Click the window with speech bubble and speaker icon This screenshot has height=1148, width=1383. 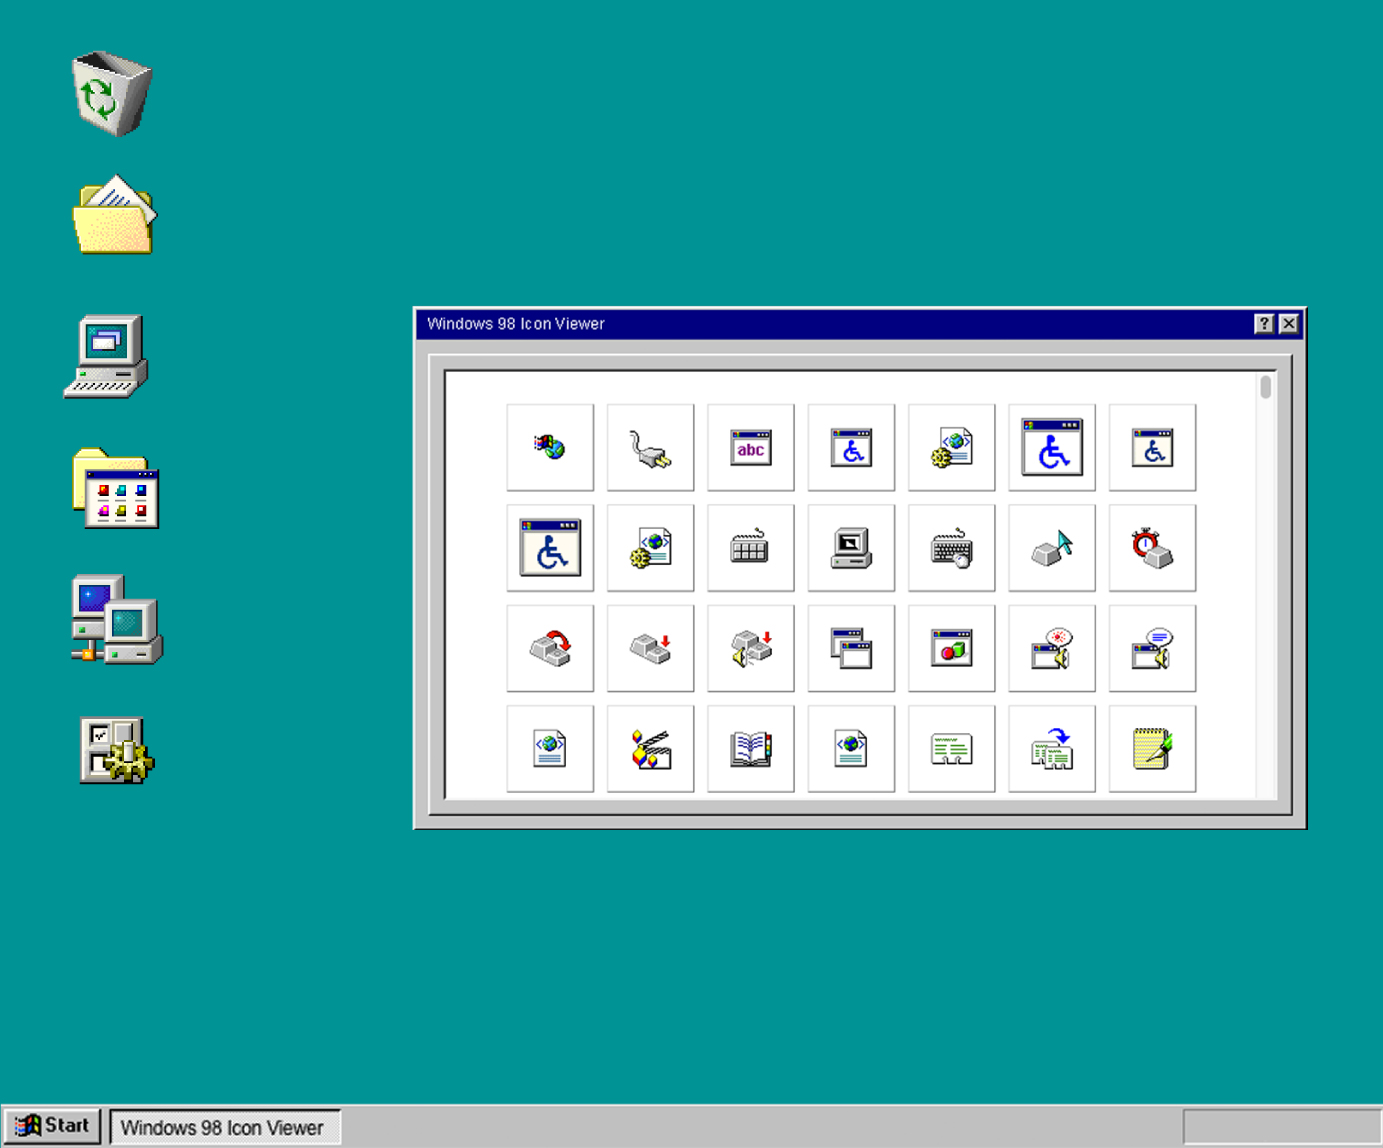[1152, 648]
